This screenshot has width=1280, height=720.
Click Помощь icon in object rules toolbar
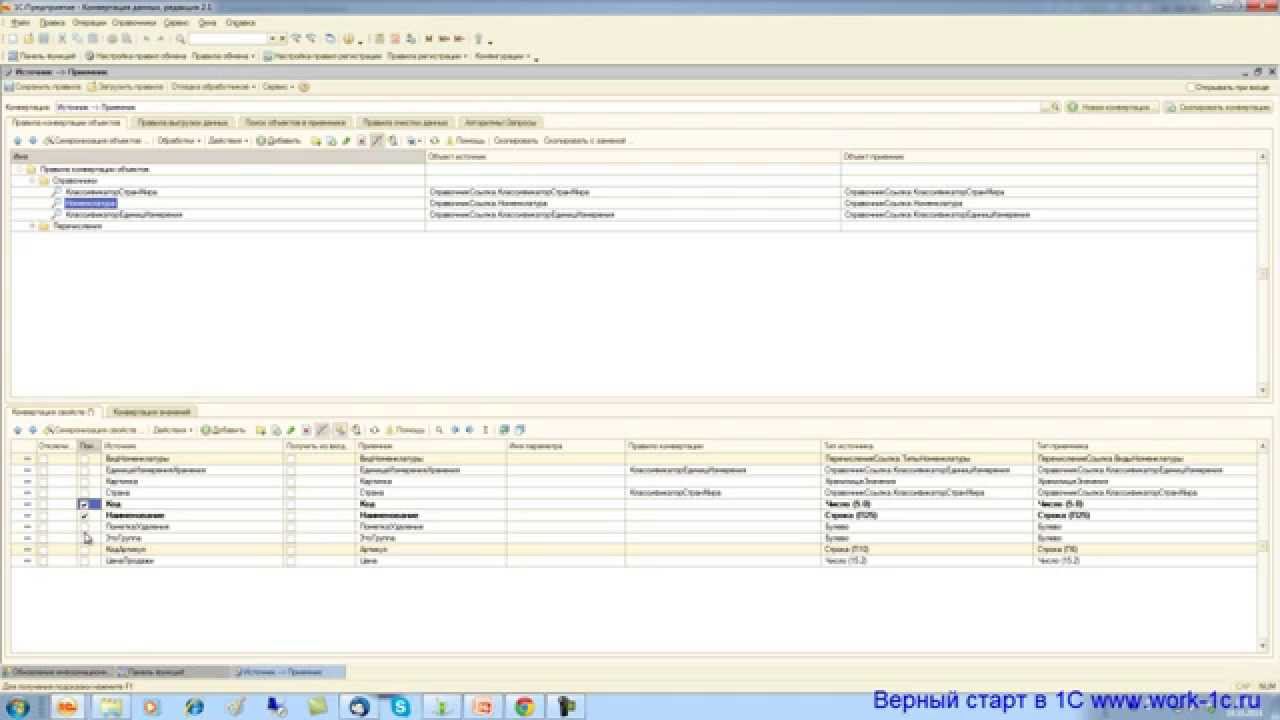point(465,141)
